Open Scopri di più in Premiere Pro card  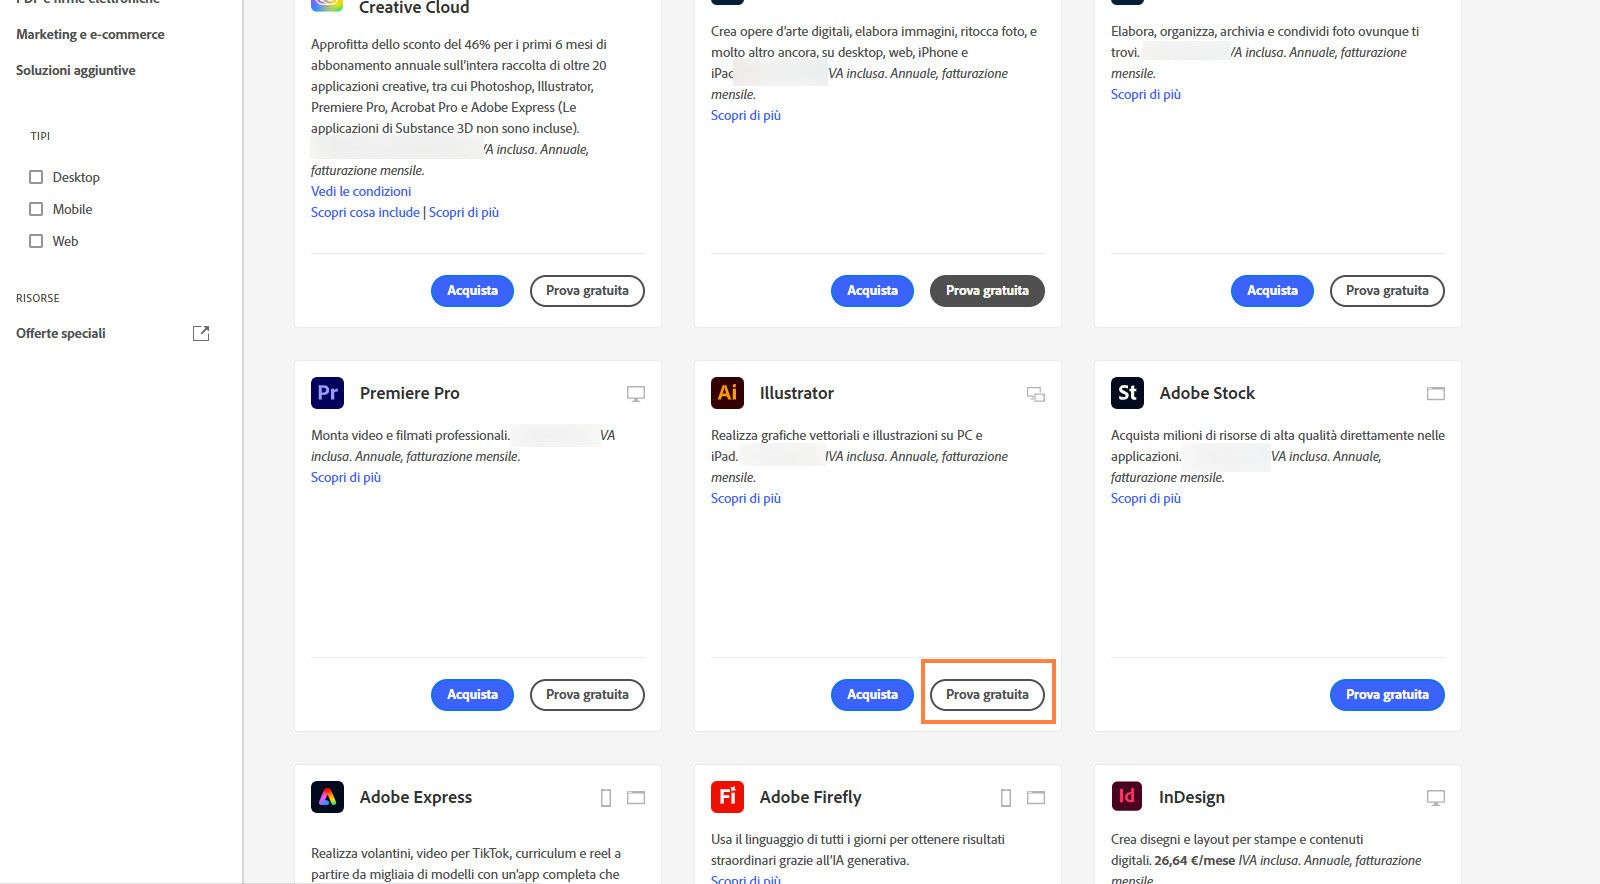pyautogui.click(x=346, y=477)
